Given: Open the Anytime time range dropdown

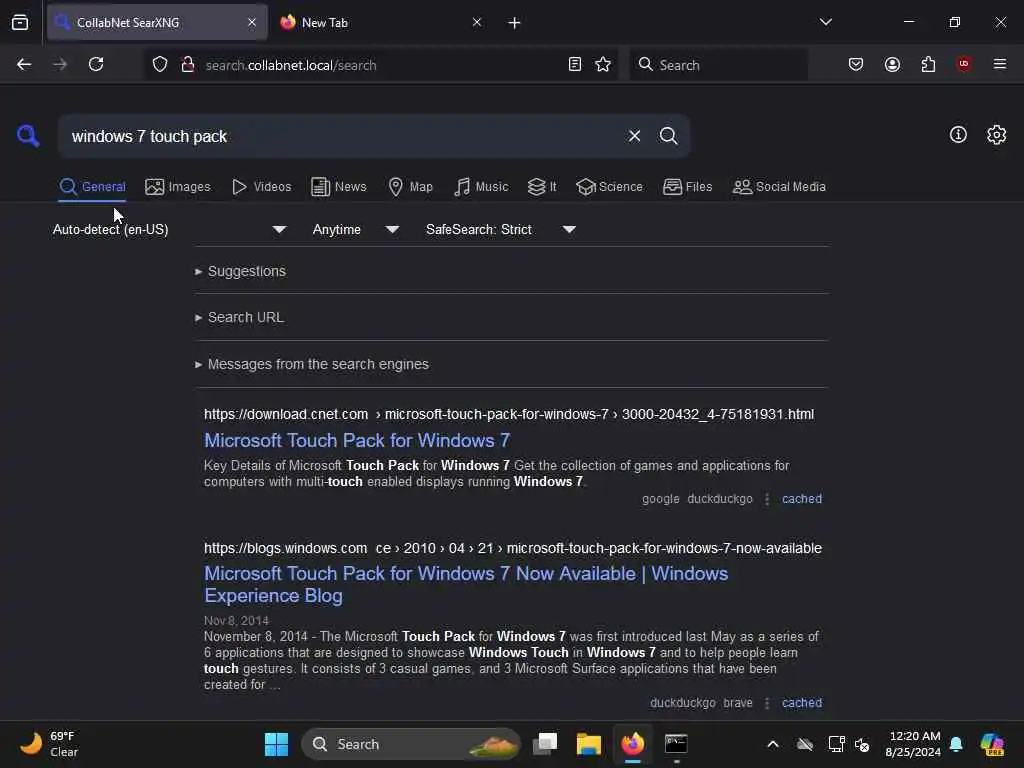Looking at the screenshot, I should point(356,229).
